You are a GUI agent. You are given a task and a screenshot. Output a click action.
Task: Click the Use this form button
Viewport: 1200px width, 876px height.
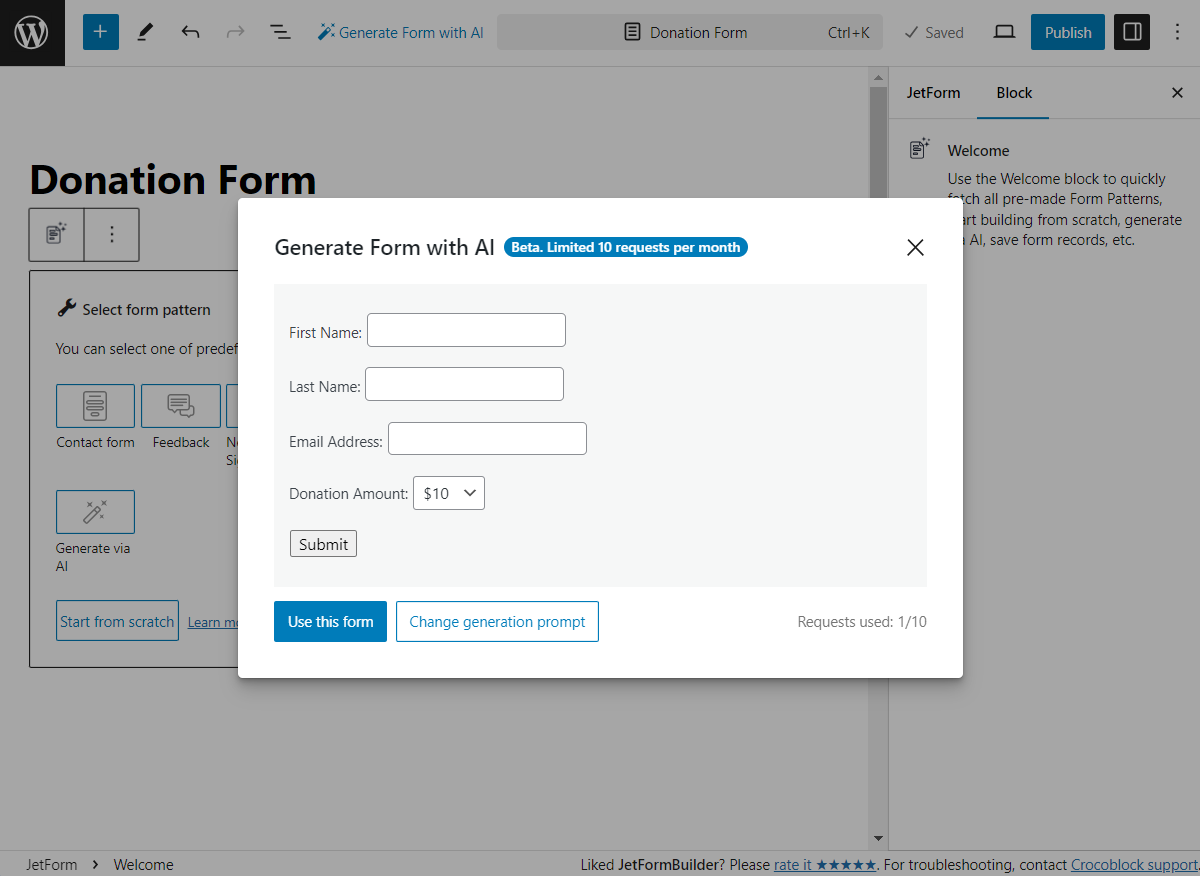(x=330, y=621)
